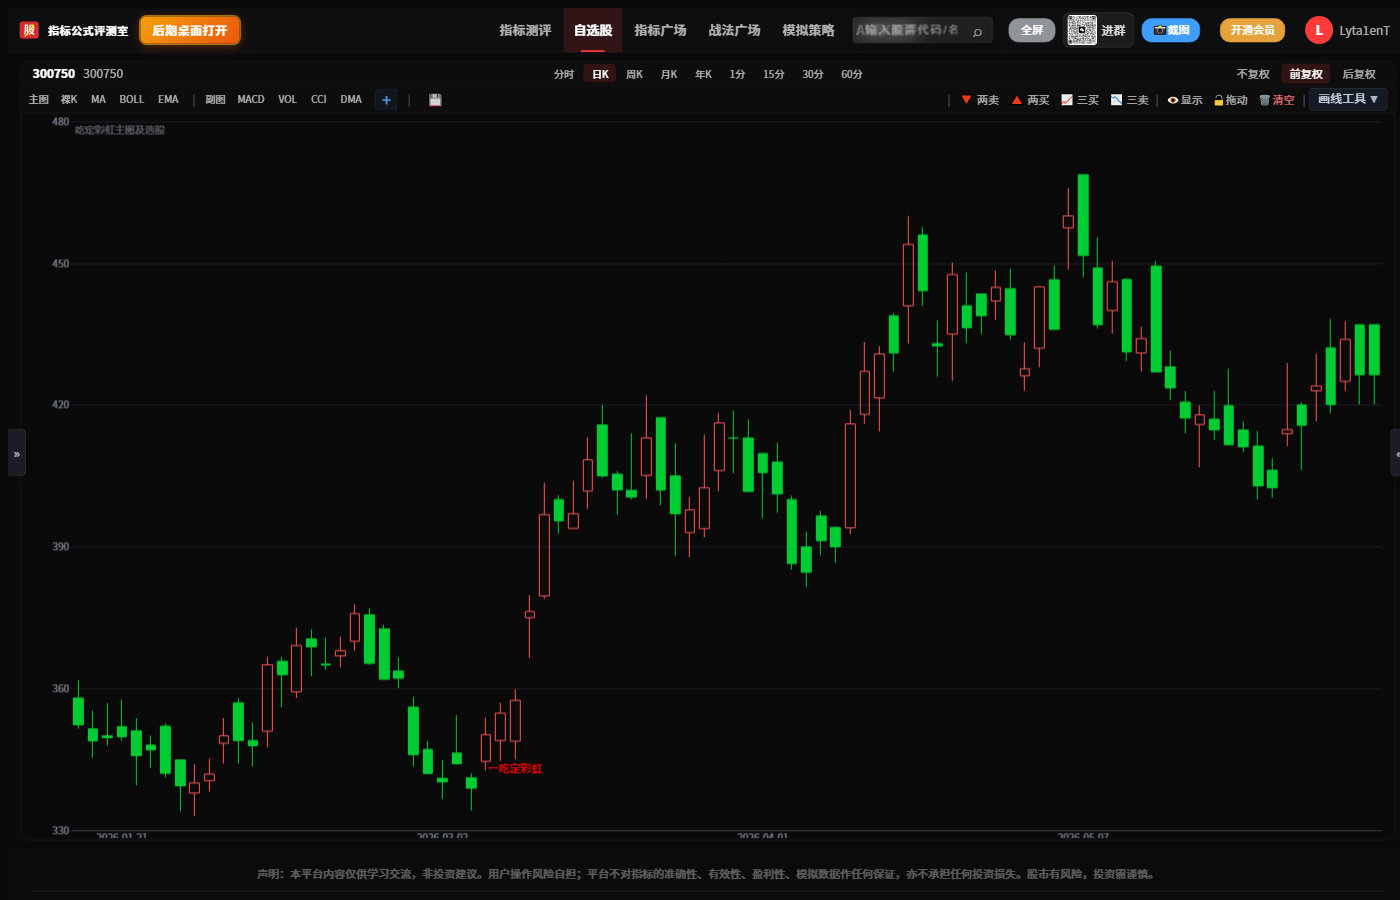The image size is (1400, 900).
Task: Switch to 15分 period
Action: tap(774, 74)
